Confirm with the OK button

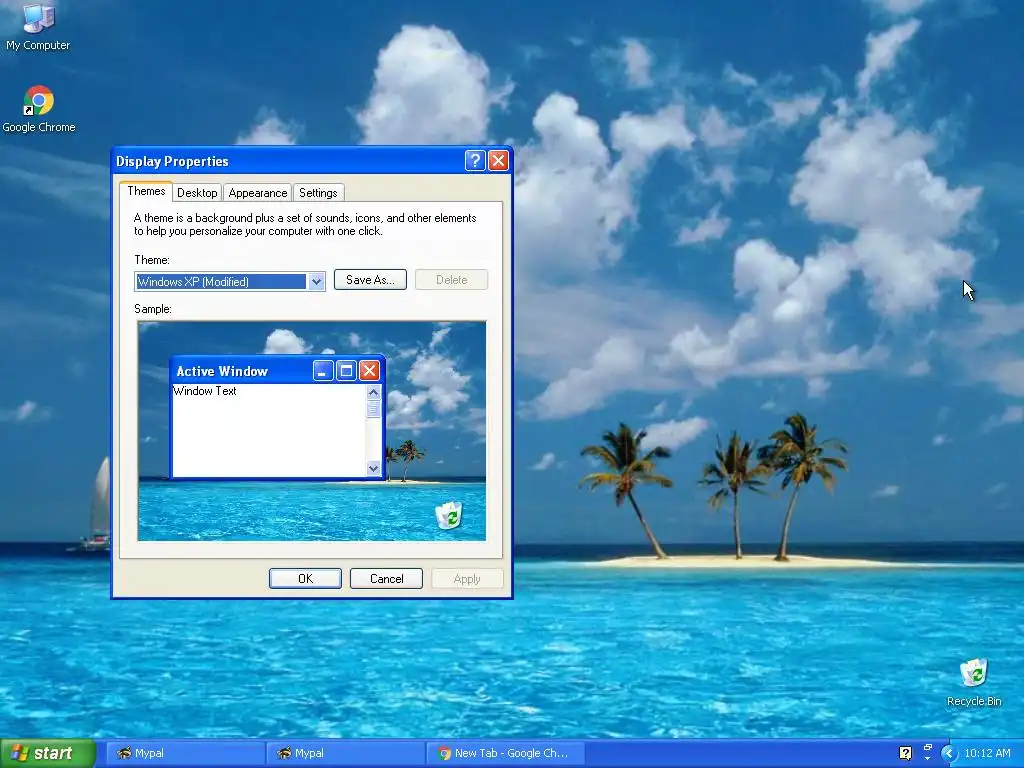coord(305,579)
